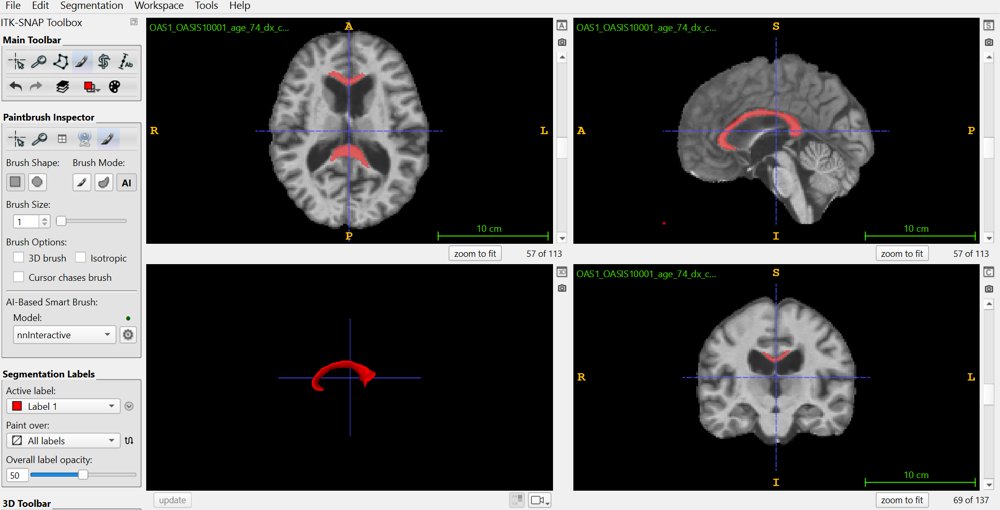Select the Polygon tool in Main Toolbar
The height and width of the screenshot is (510, 1000).
coord(60,62)
